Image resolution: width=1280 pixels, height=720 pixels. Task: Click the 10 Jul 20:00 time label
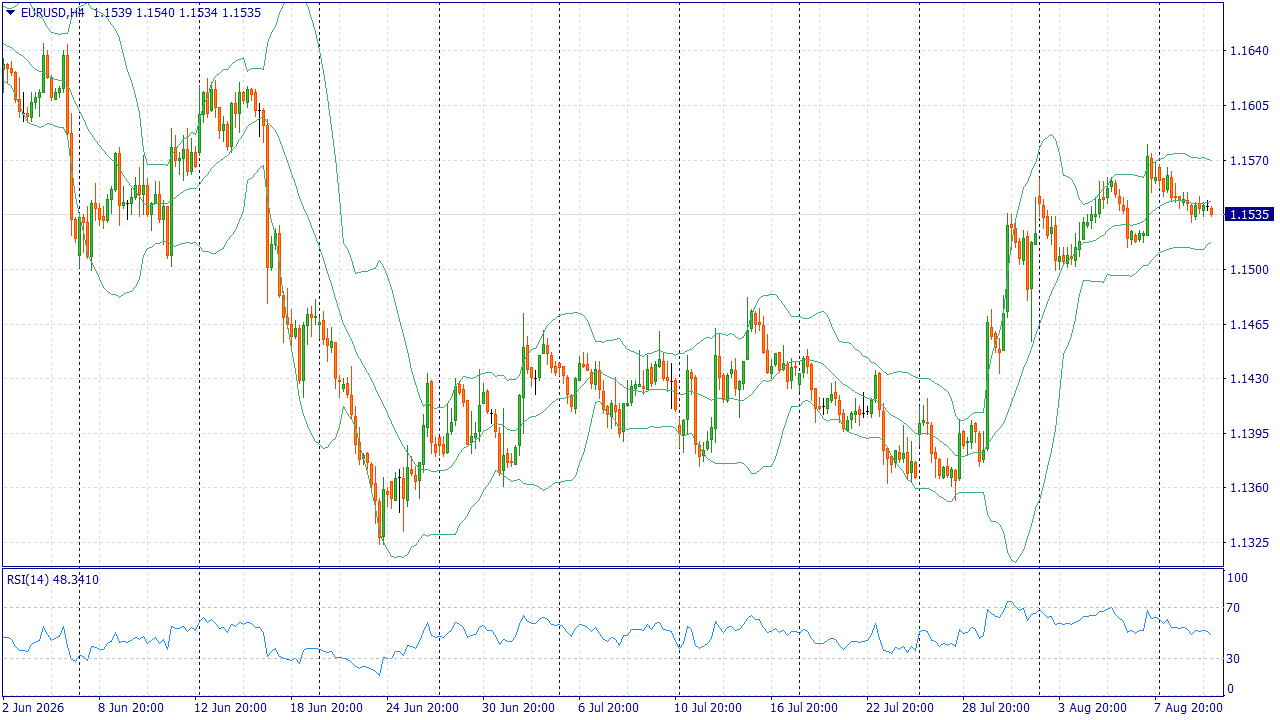708,708
